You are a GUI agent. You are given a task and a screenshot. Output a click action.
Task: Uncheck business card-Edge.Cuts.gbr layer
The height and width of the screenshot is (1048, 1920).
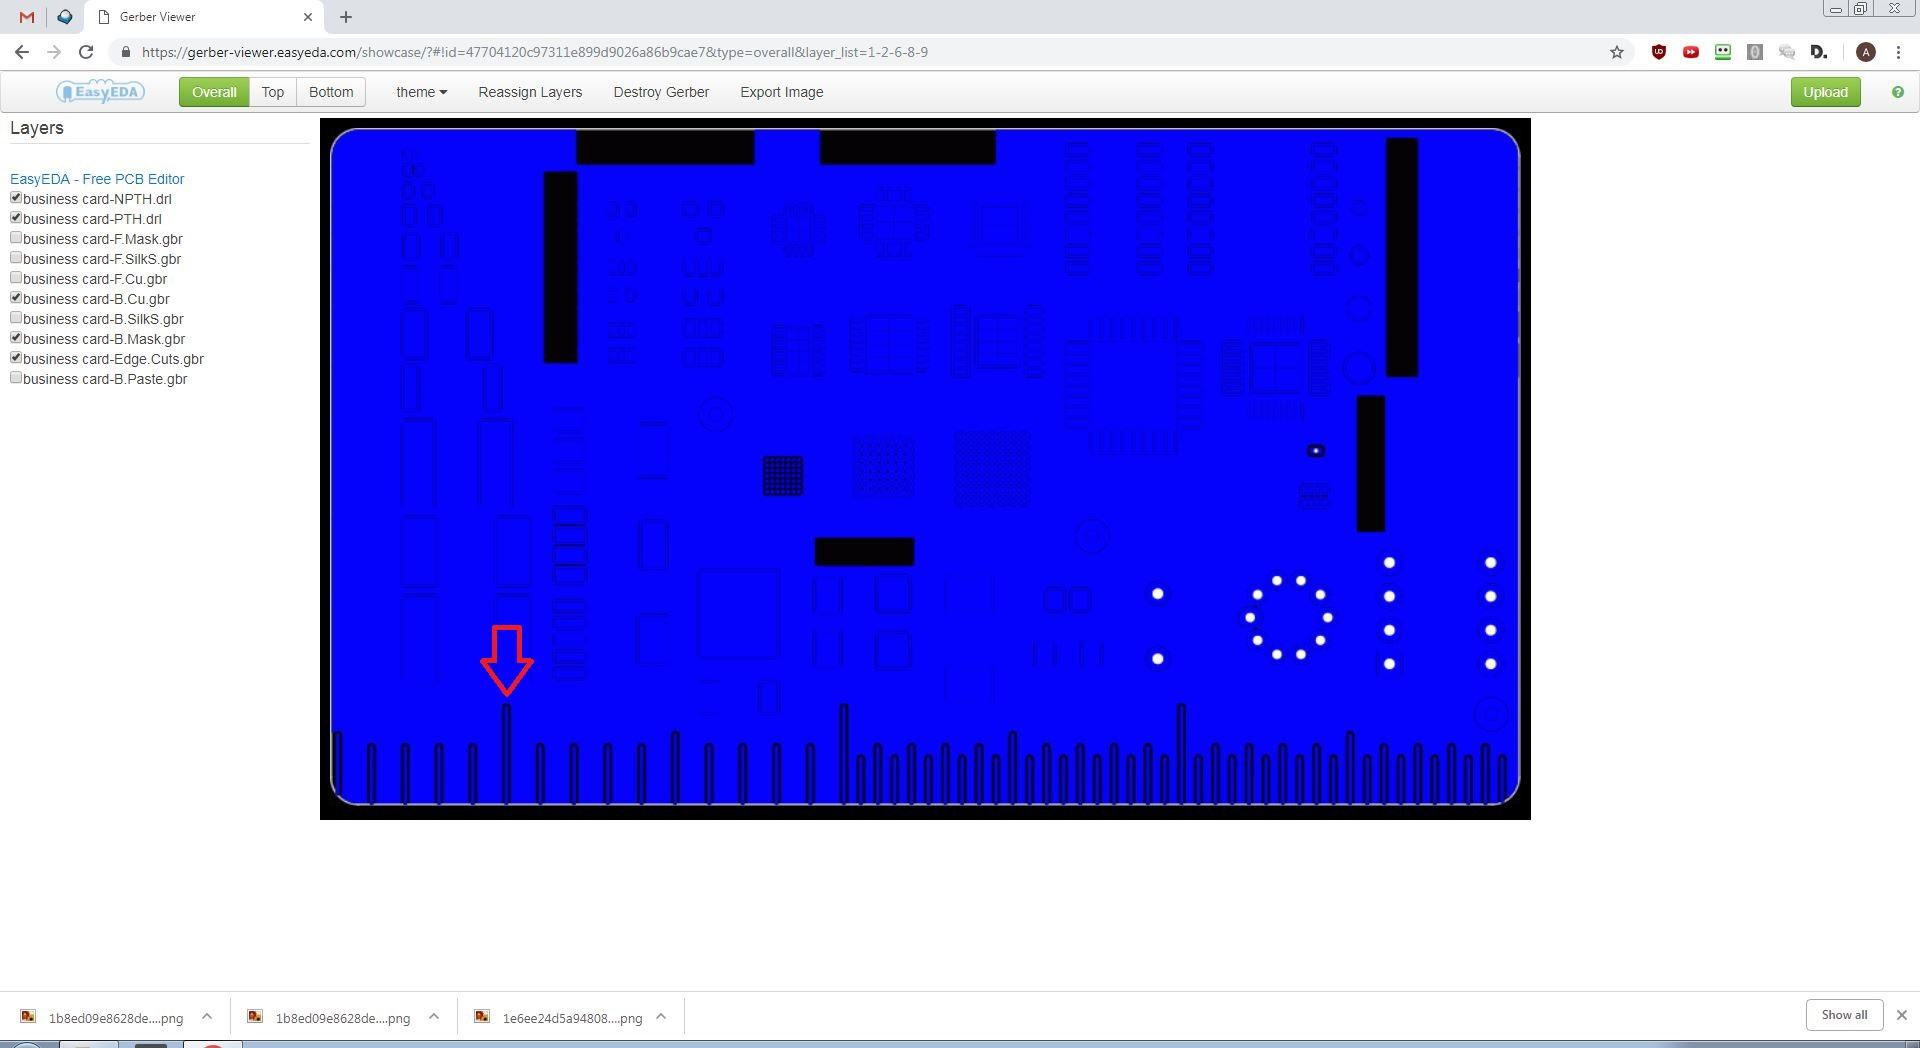[x=16, y=358]
